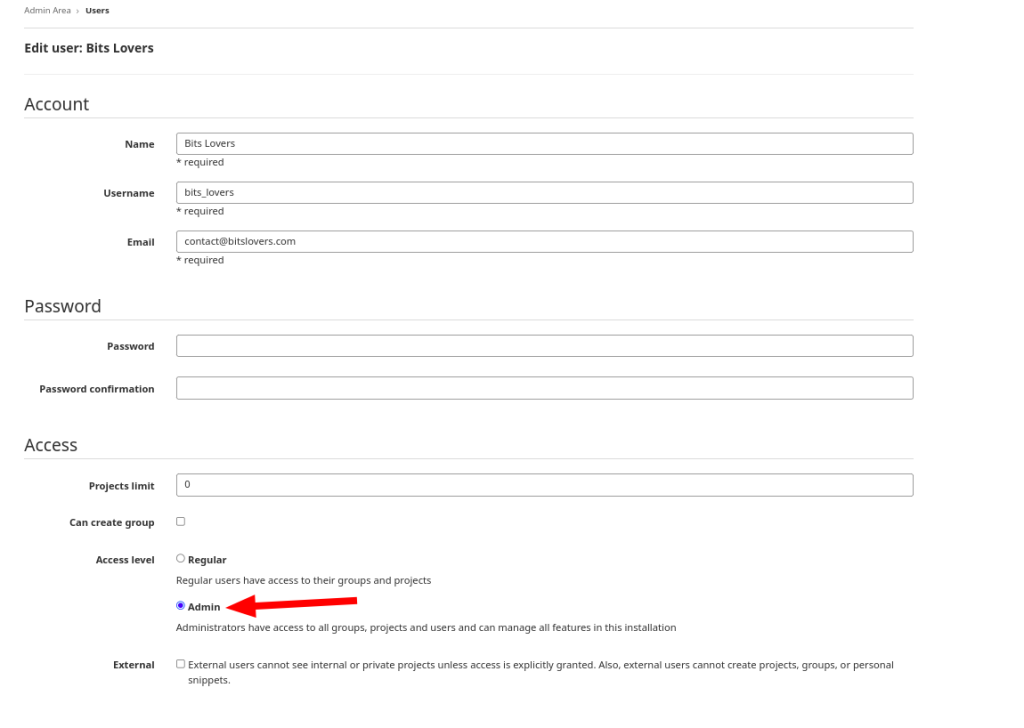1024x728 pixels.
Task: Click the Edit user: Bits Lovers heading
Action: click(x=88, y=47)
